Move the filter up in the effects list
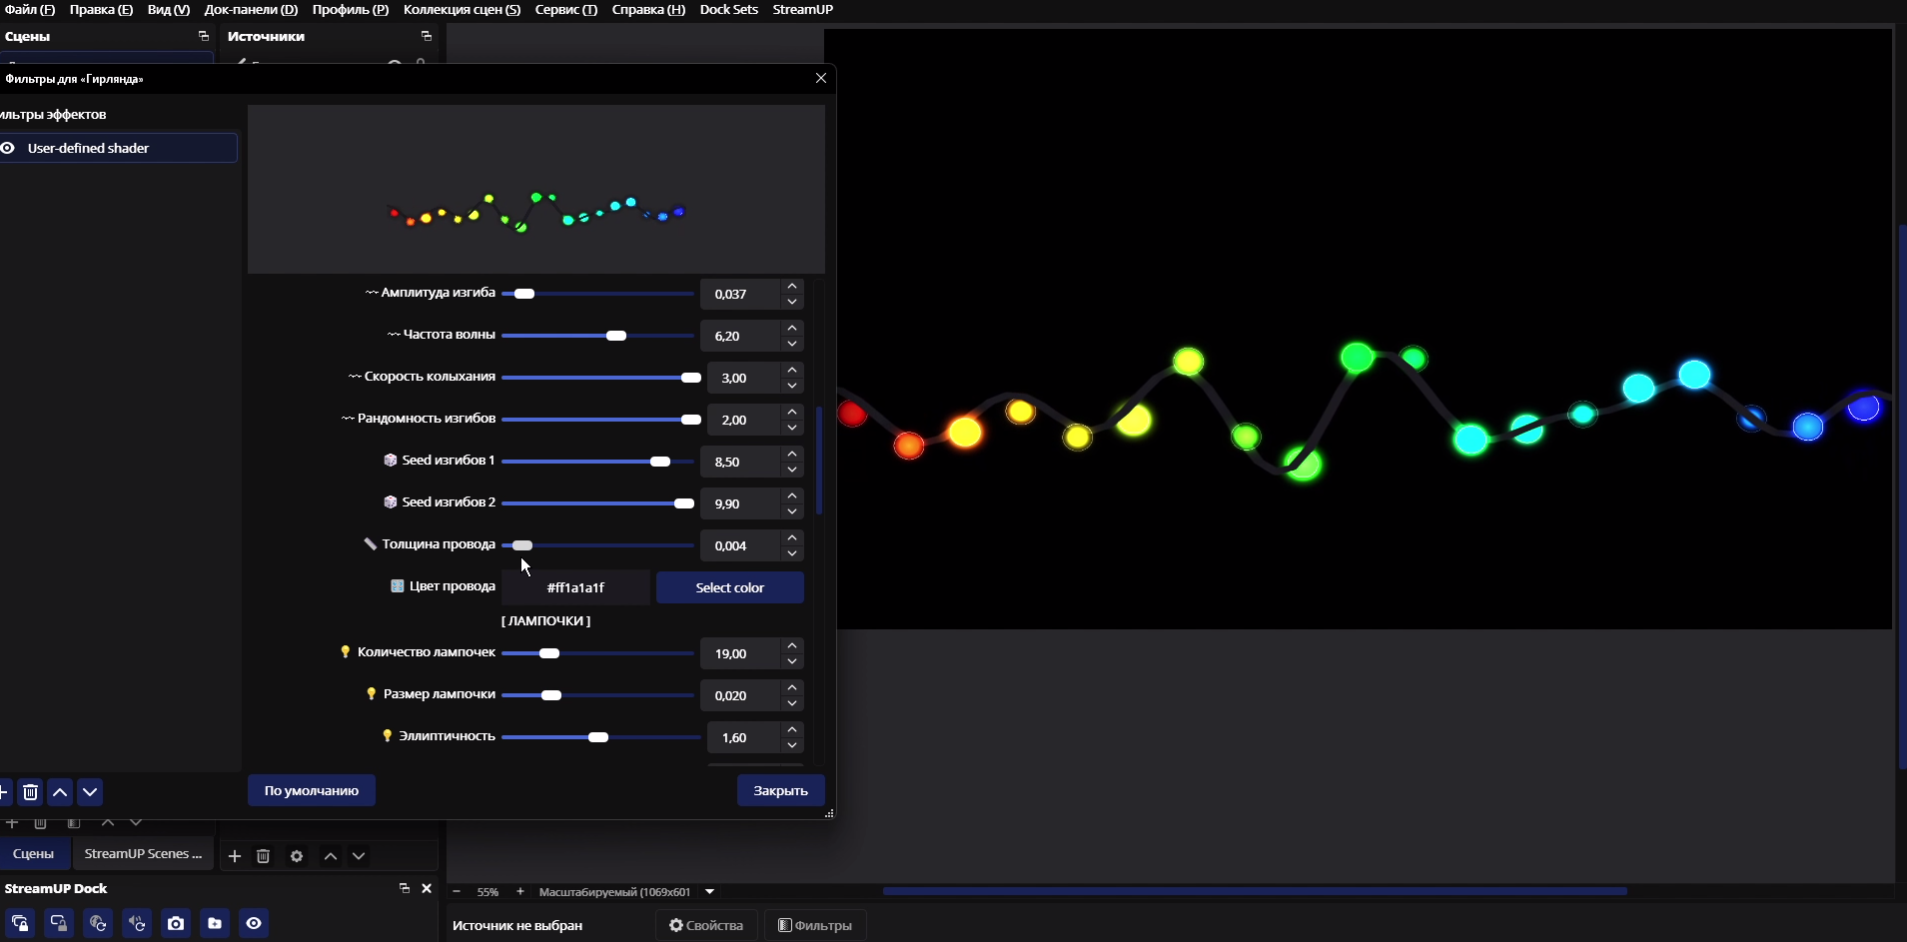 point(60,792)
